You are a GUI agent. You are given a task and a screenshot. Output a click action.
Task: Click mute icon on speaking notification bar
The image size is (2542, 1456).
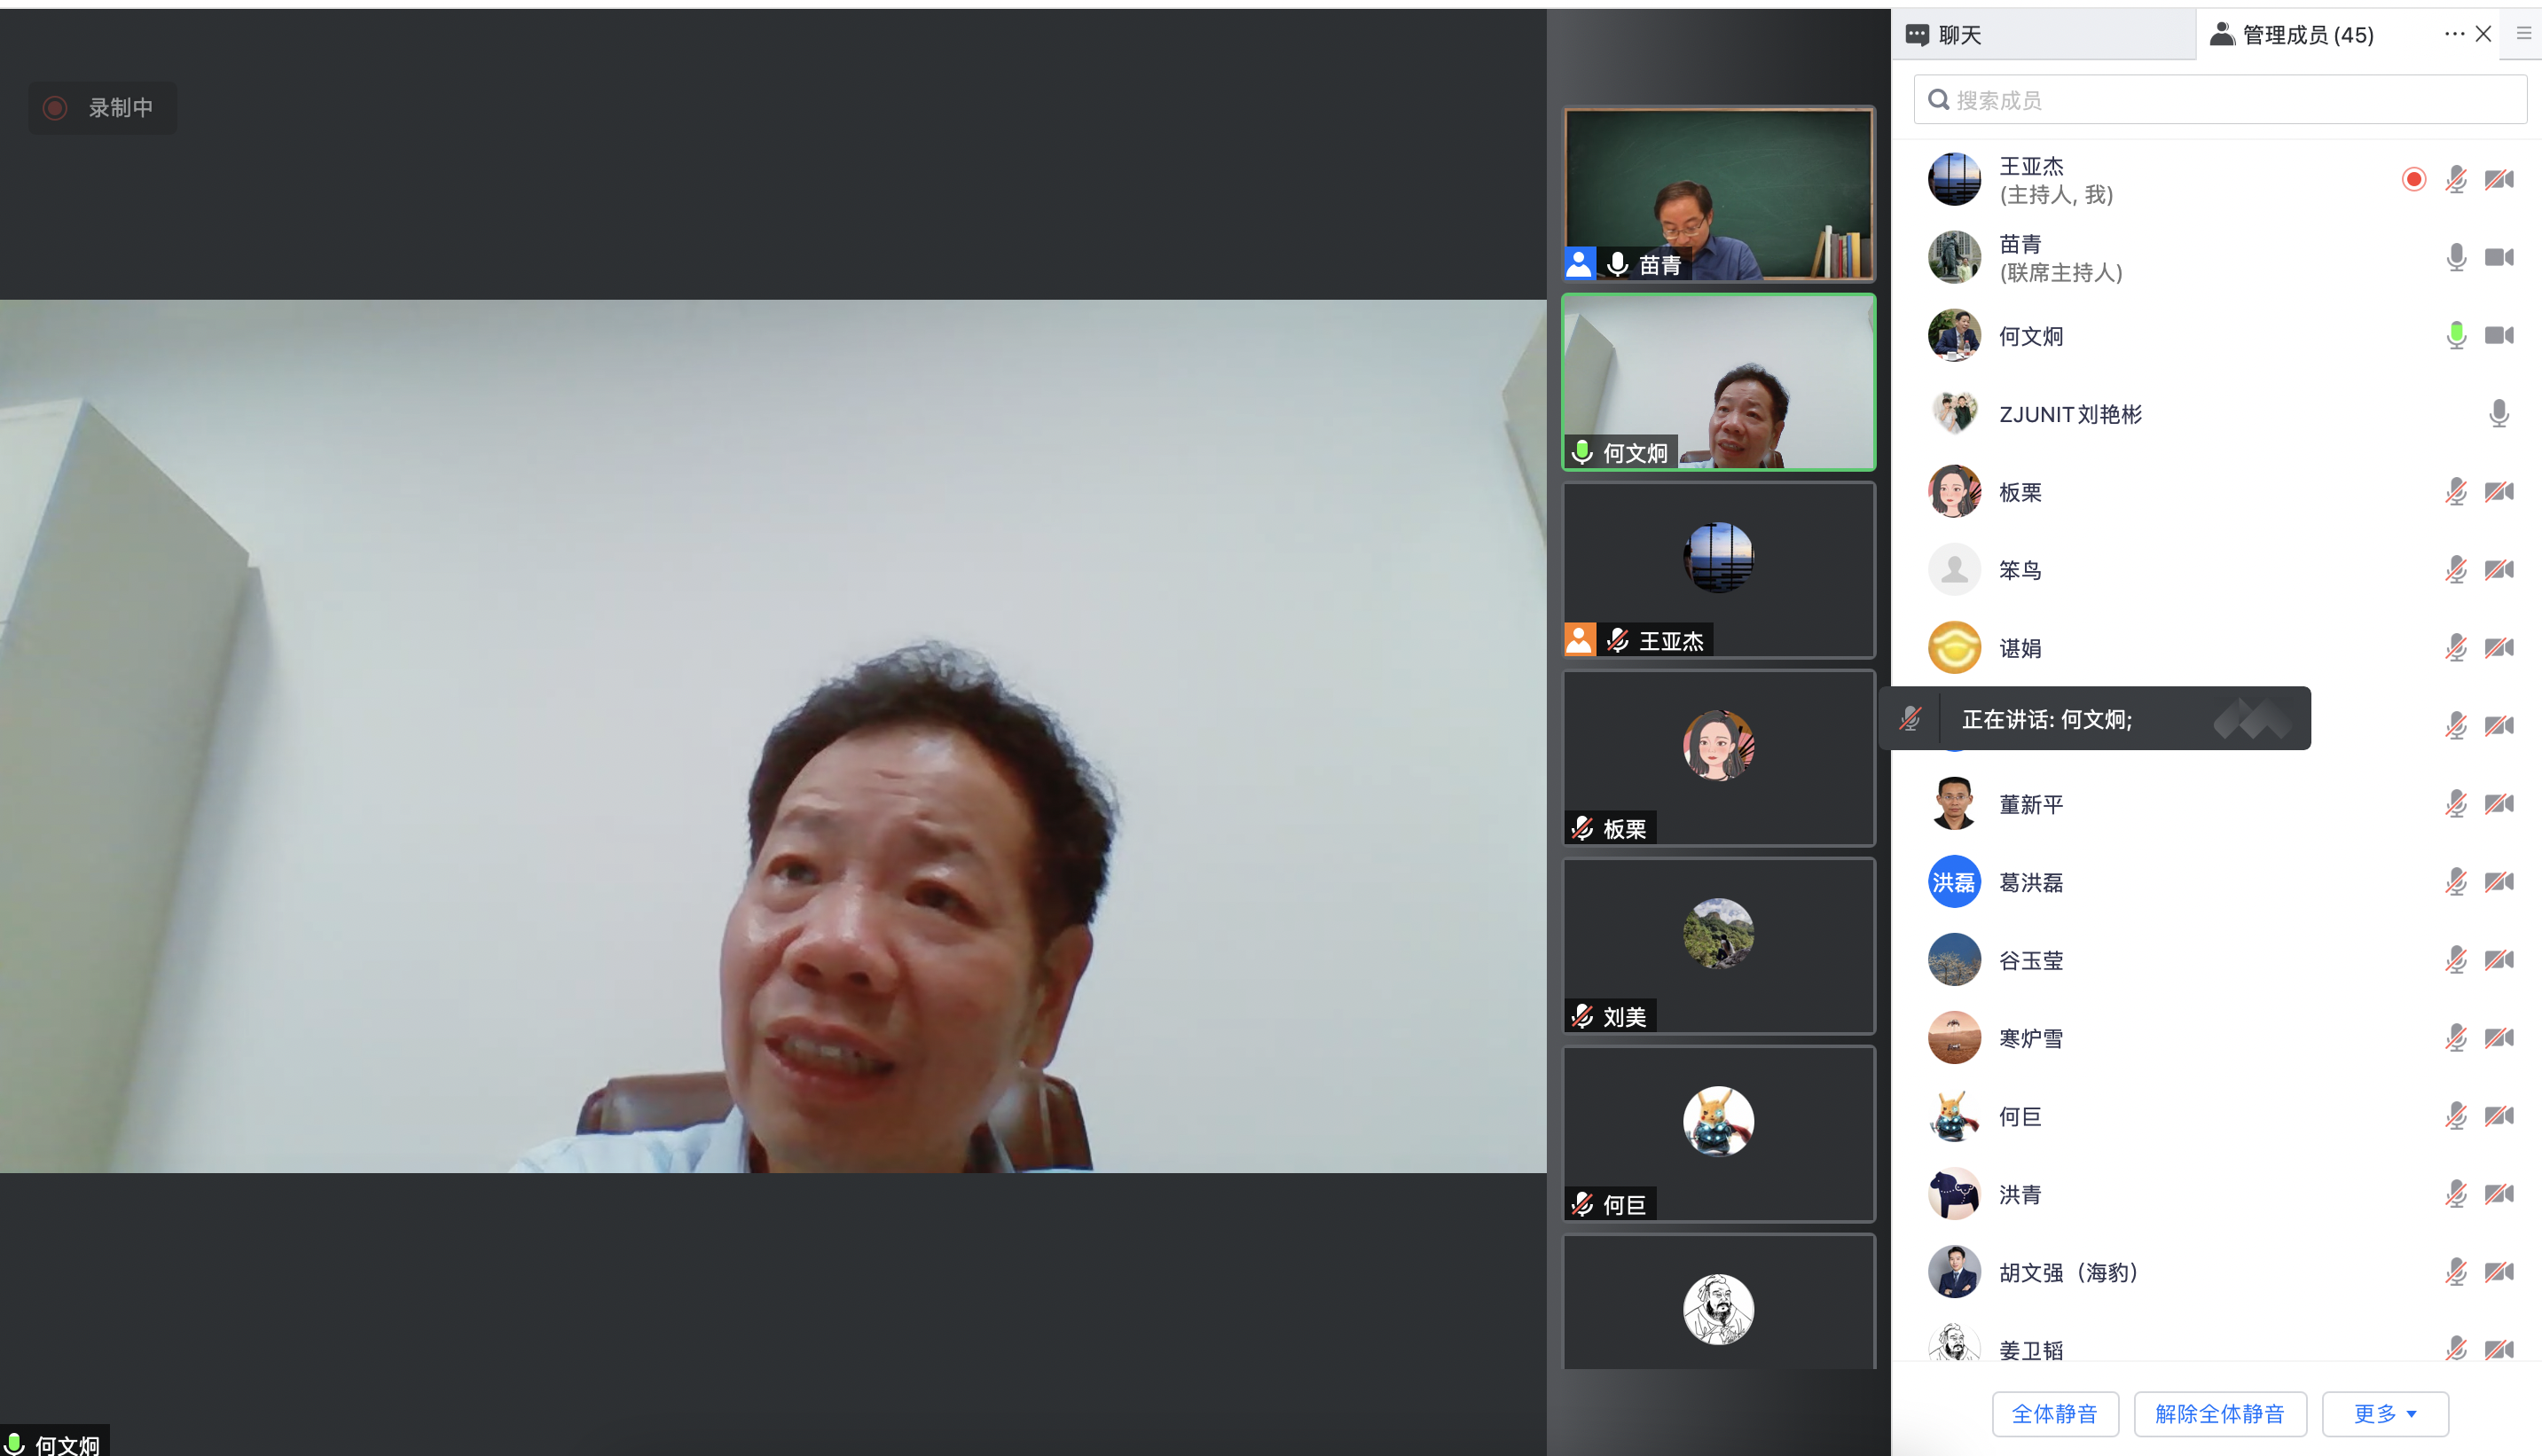pos(1910,719)
